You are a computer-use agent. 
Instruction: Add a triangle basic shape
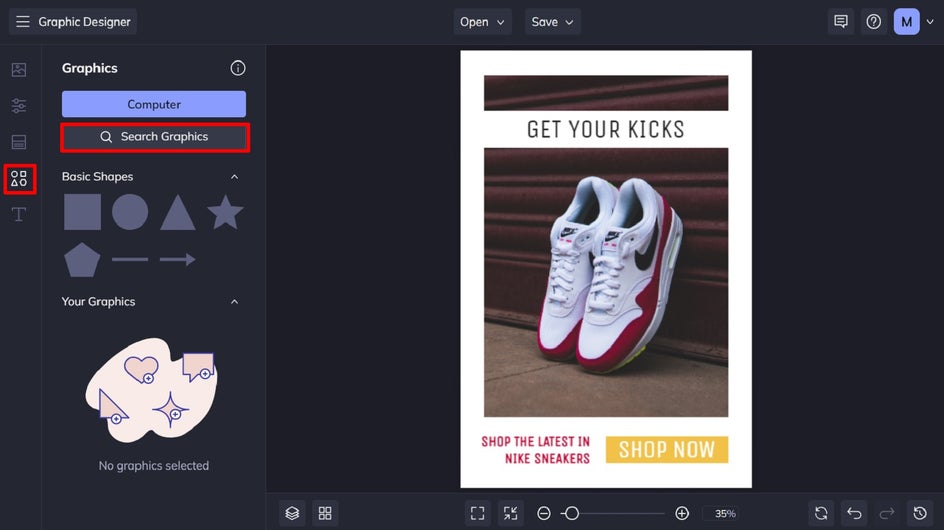178,212
